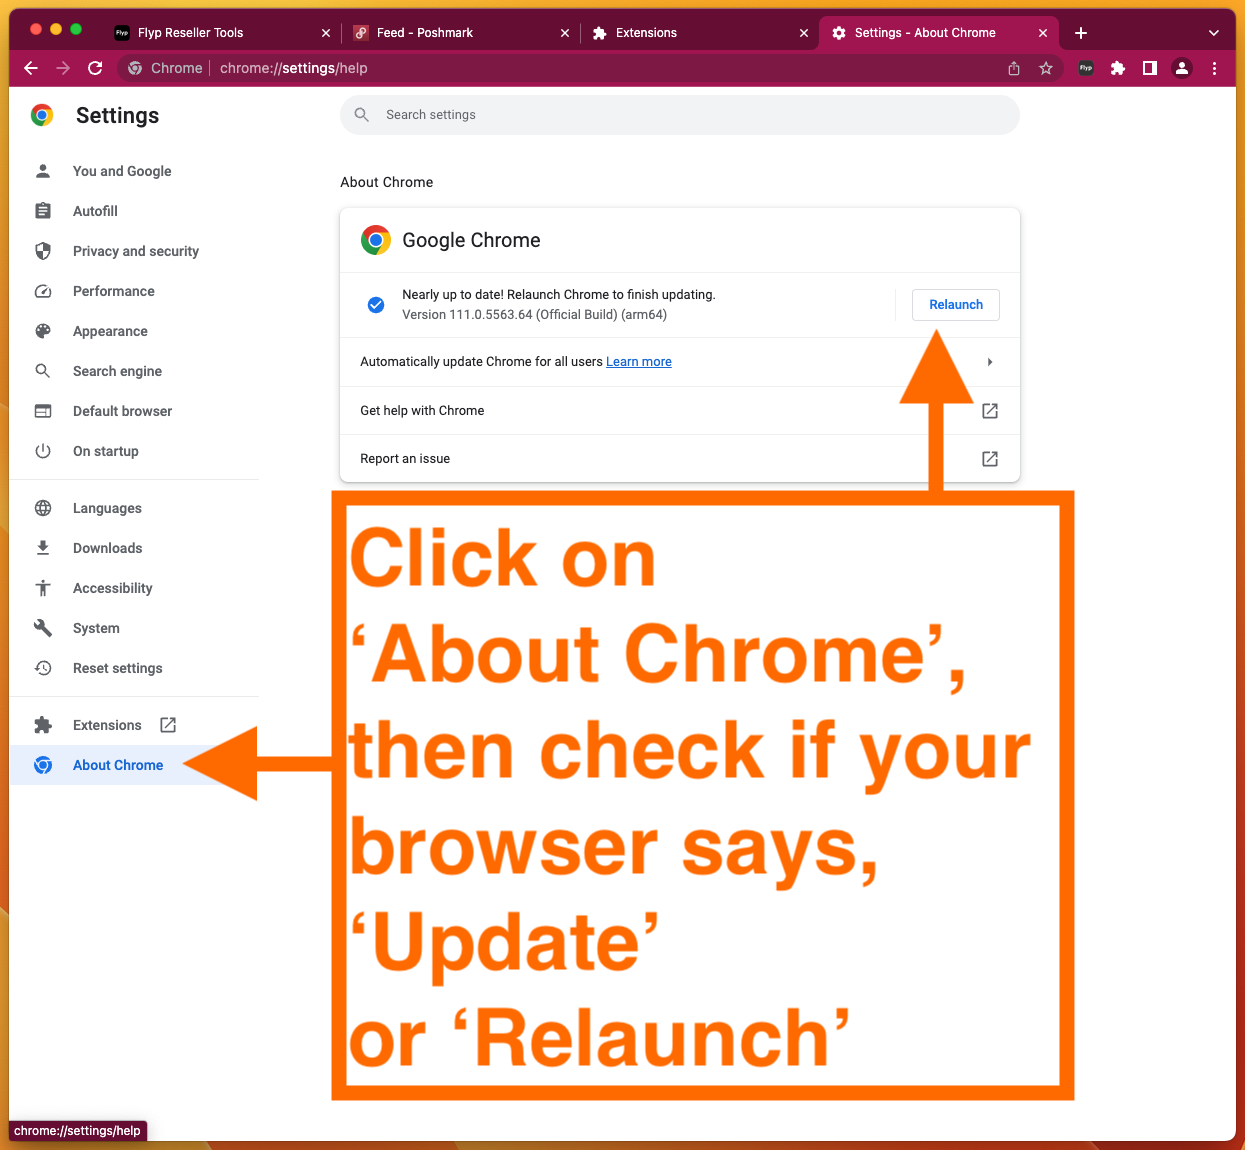Open the Flyp extension icon in toolbar
1245x1150 pixels.
1086,68
